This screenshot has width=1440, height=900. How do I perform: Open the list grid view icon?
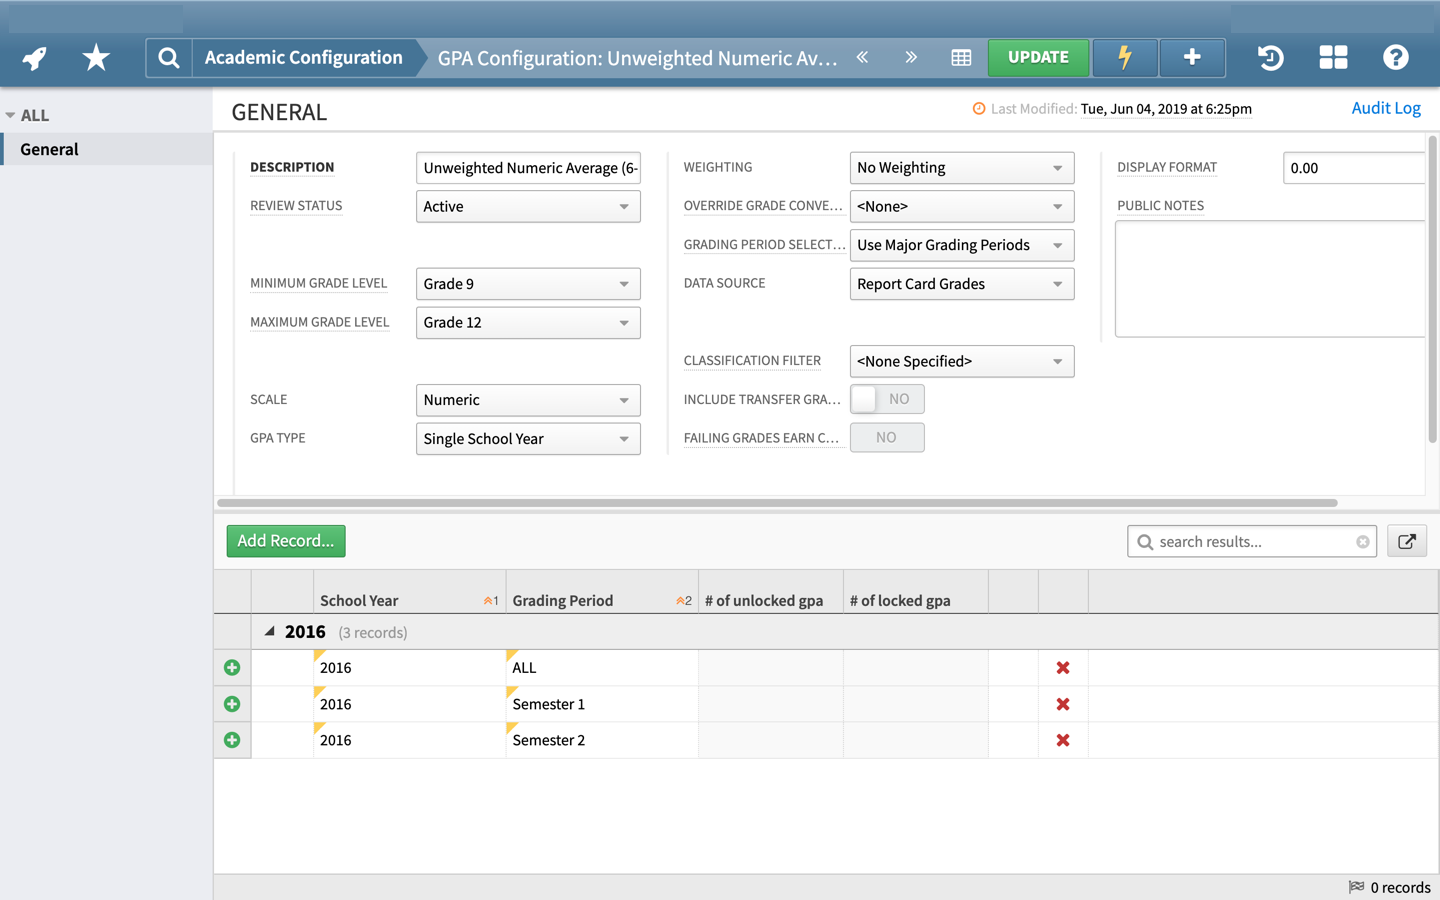tap(961, 58)
